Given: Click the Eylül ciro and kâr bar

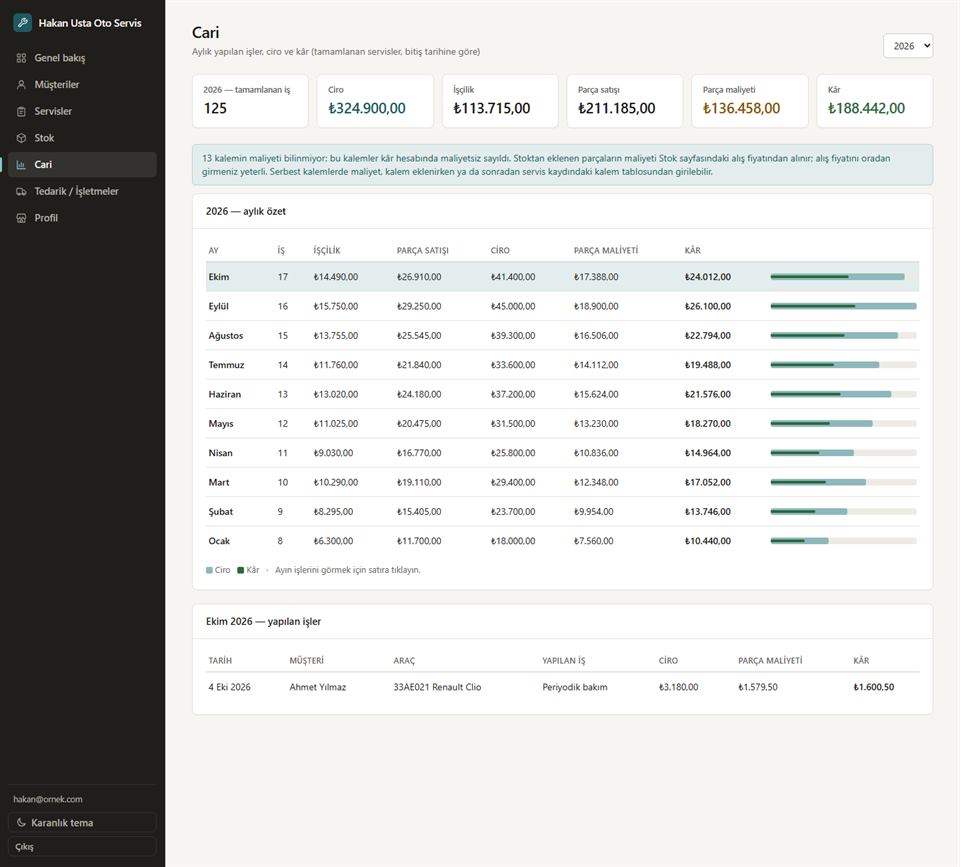Looking at the screenshot, I should (844, 306).
